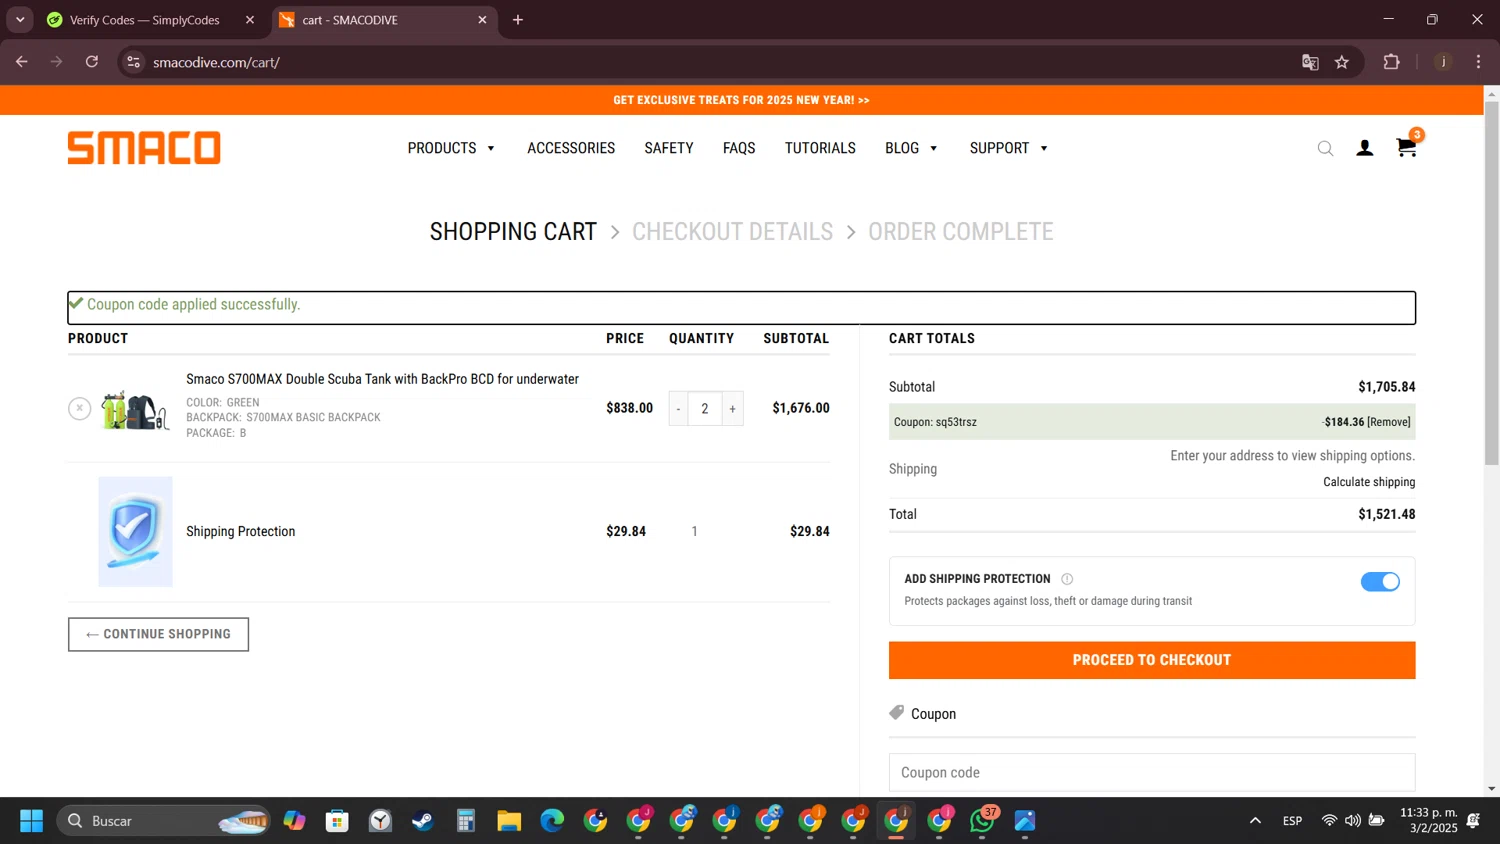Open TUTORIALS in the navigation
Viewport: 1500px width, 844px height.
(820, 148)
